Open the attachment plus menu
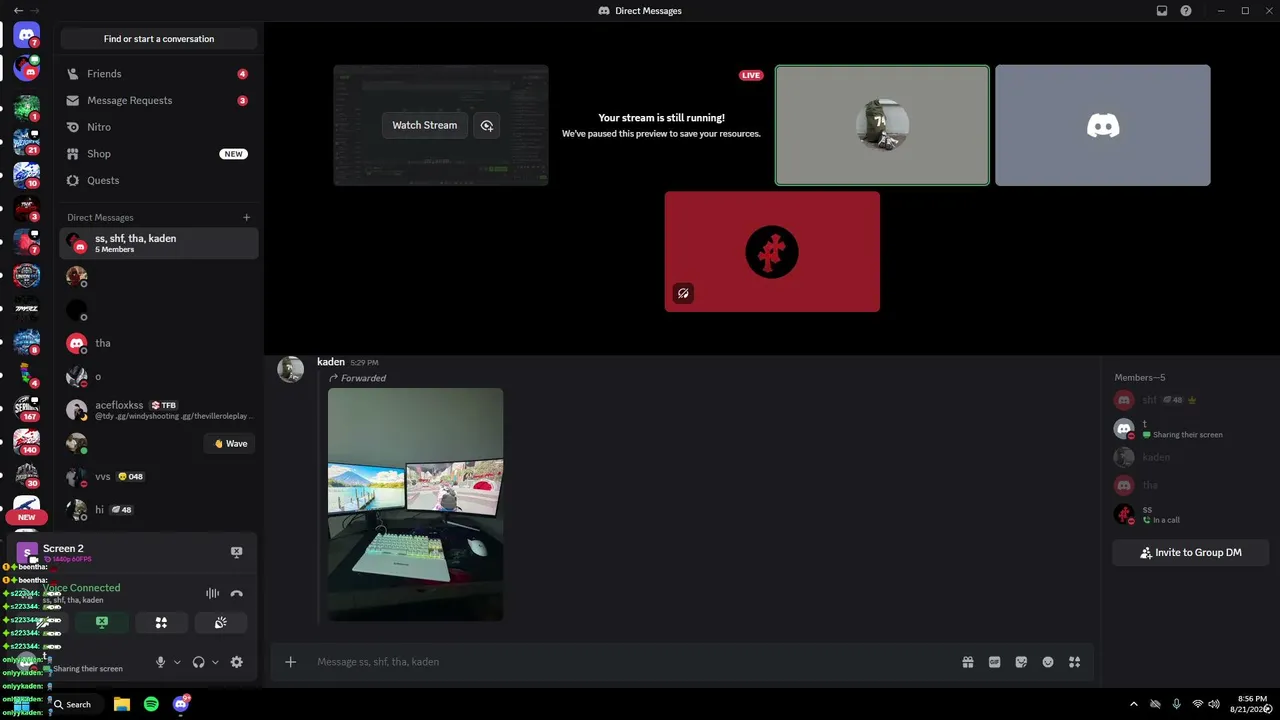This screenshot has width=1280, height=720. [291, 662]
